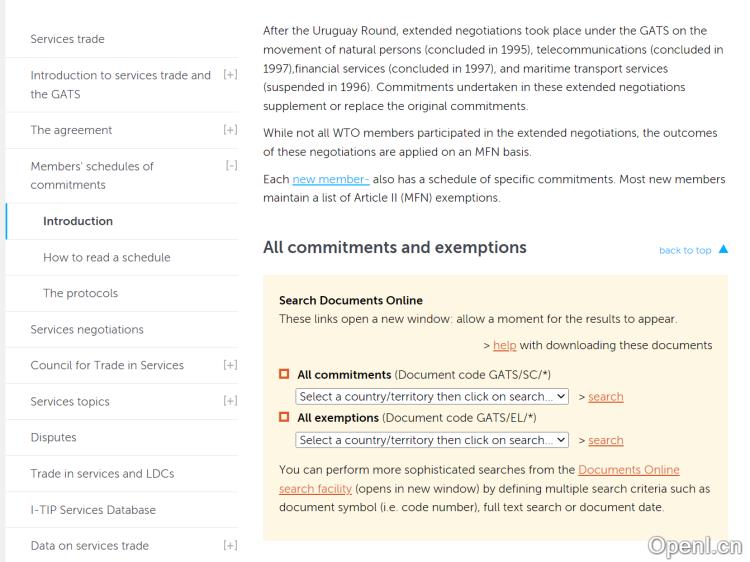Click the back to top arrow icon
This screenshot has width=750, height=562.
click(723, 250)
